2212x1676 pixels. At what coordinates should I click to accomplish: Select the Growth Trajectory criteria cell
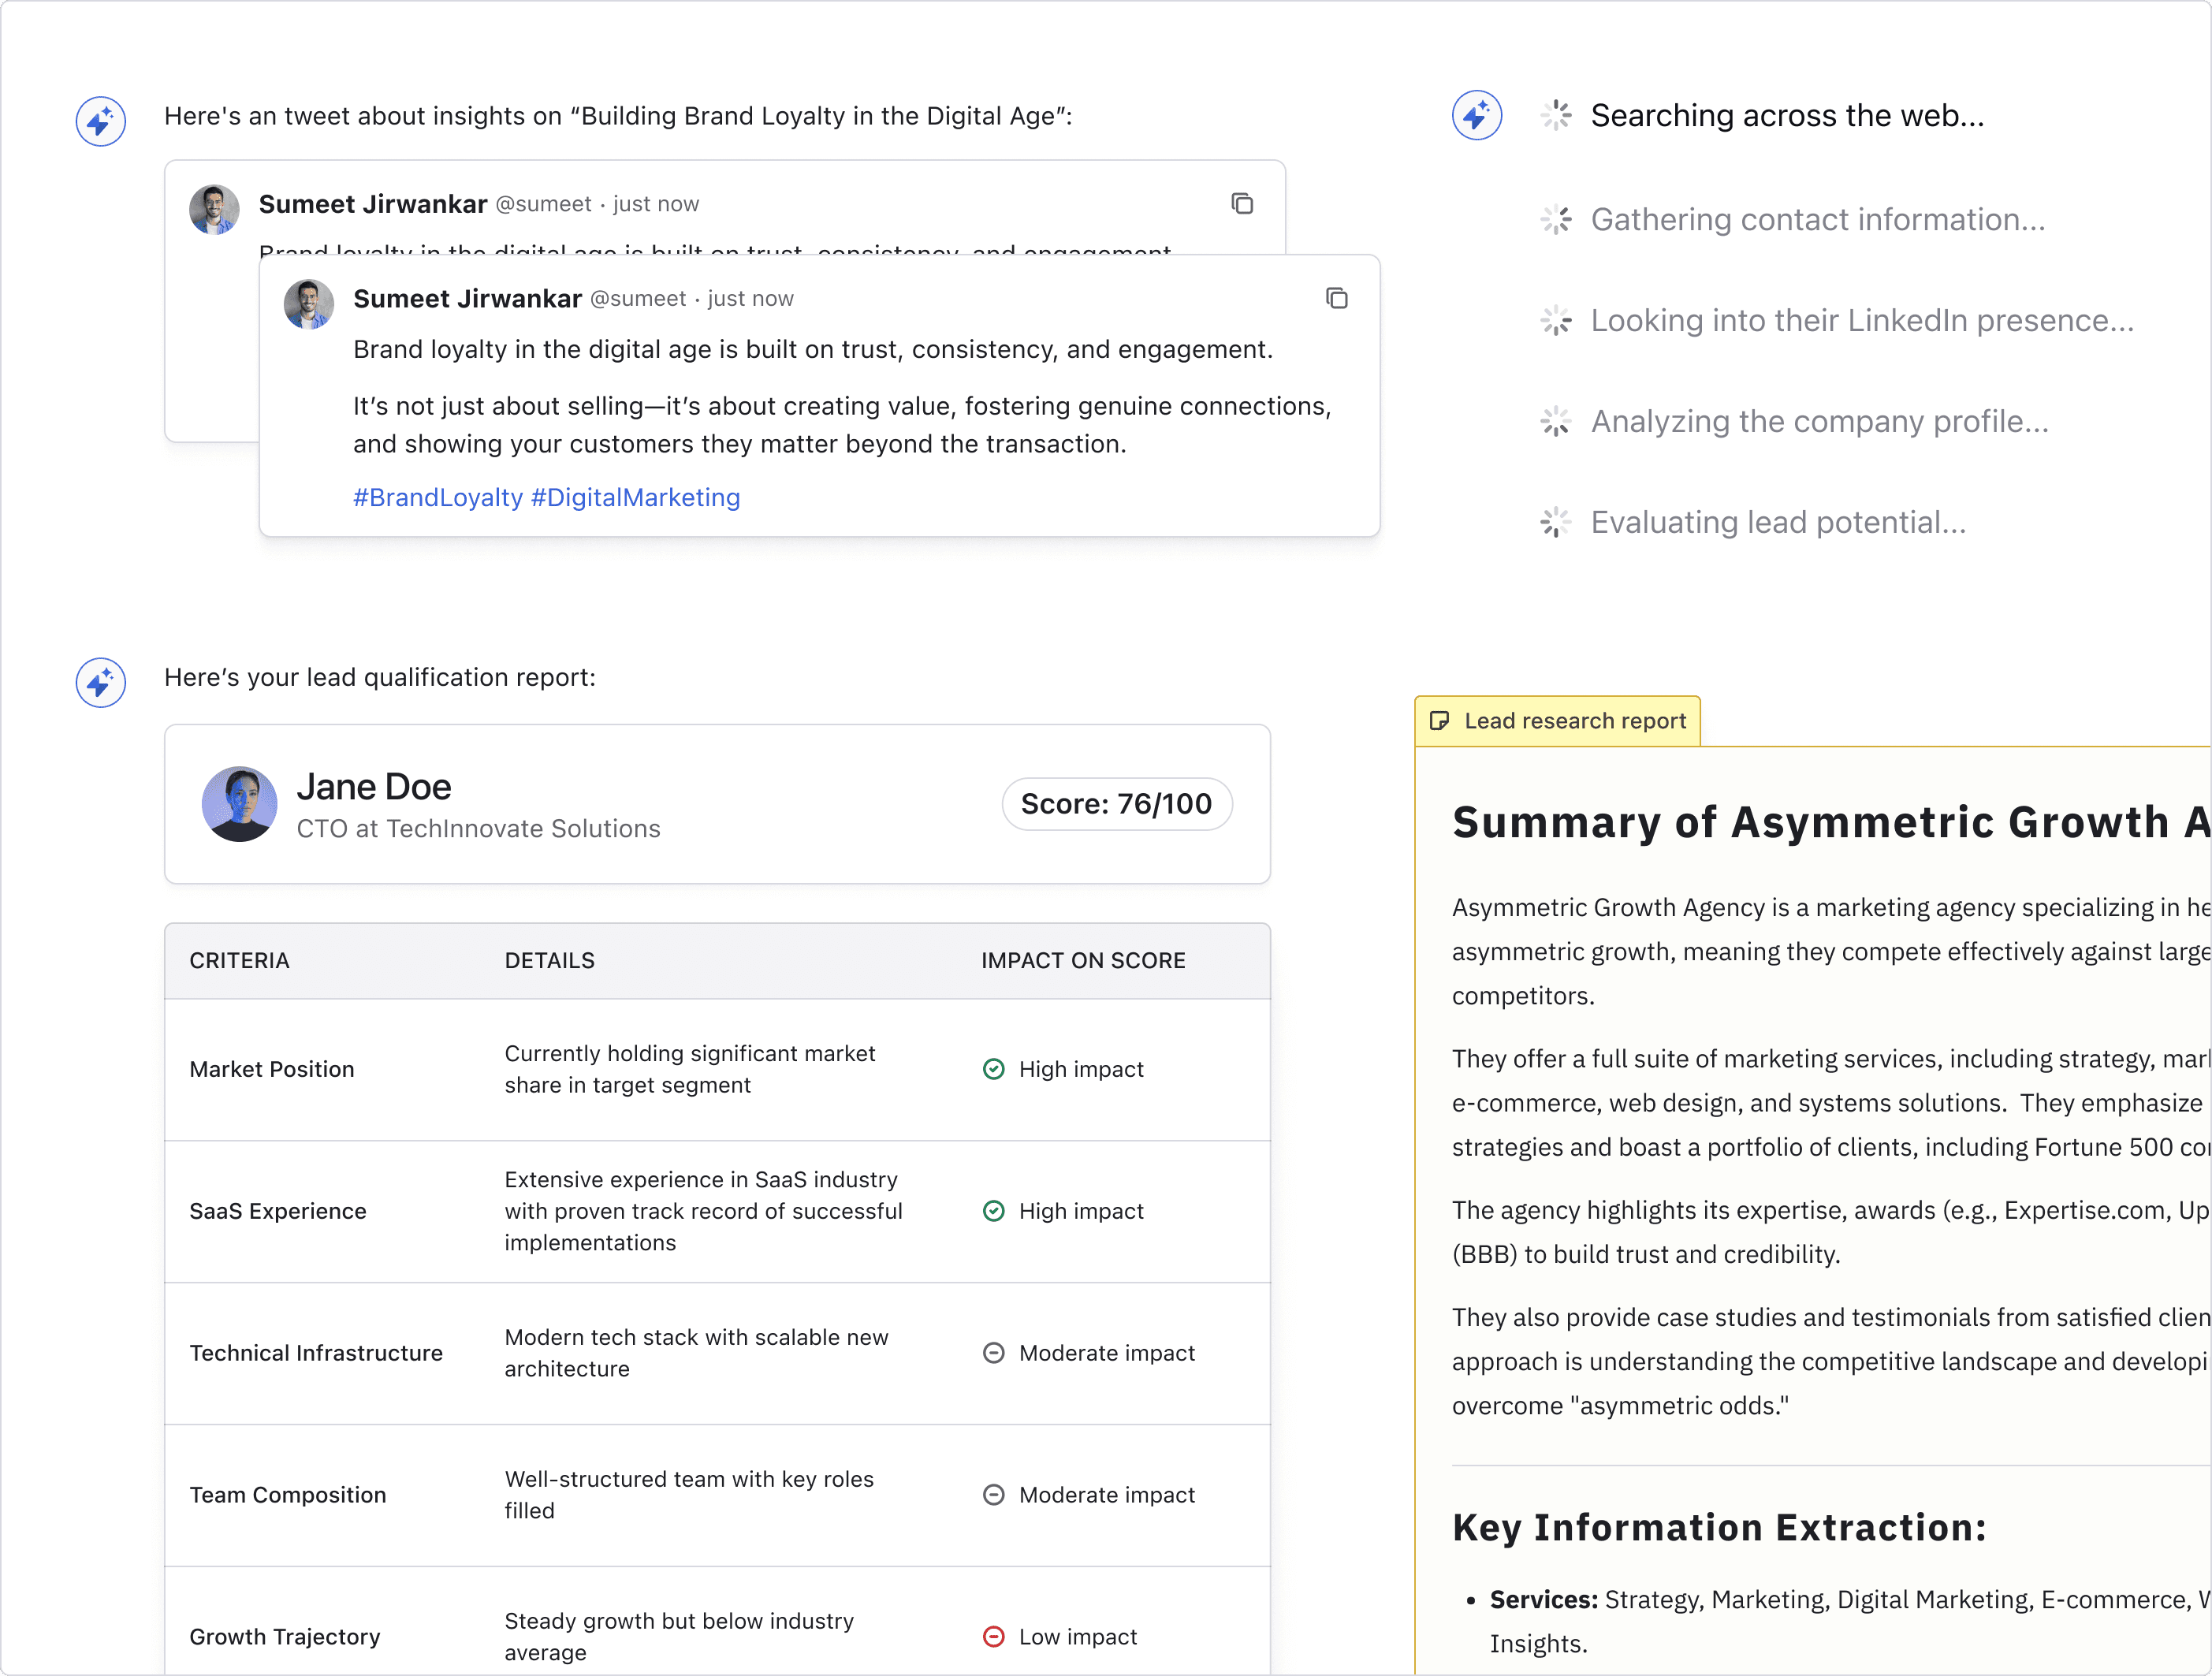[x=285, y=1637]
